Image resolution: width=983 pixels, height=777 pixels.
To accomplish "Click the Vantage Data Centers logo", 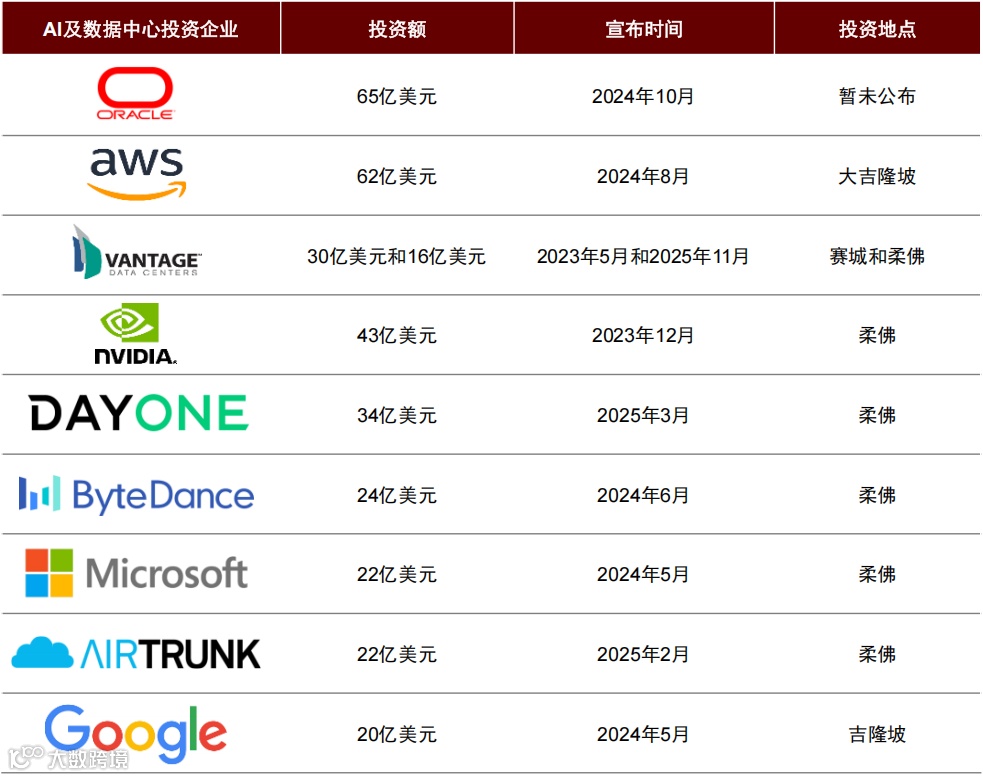I will (x=137, y=252).
